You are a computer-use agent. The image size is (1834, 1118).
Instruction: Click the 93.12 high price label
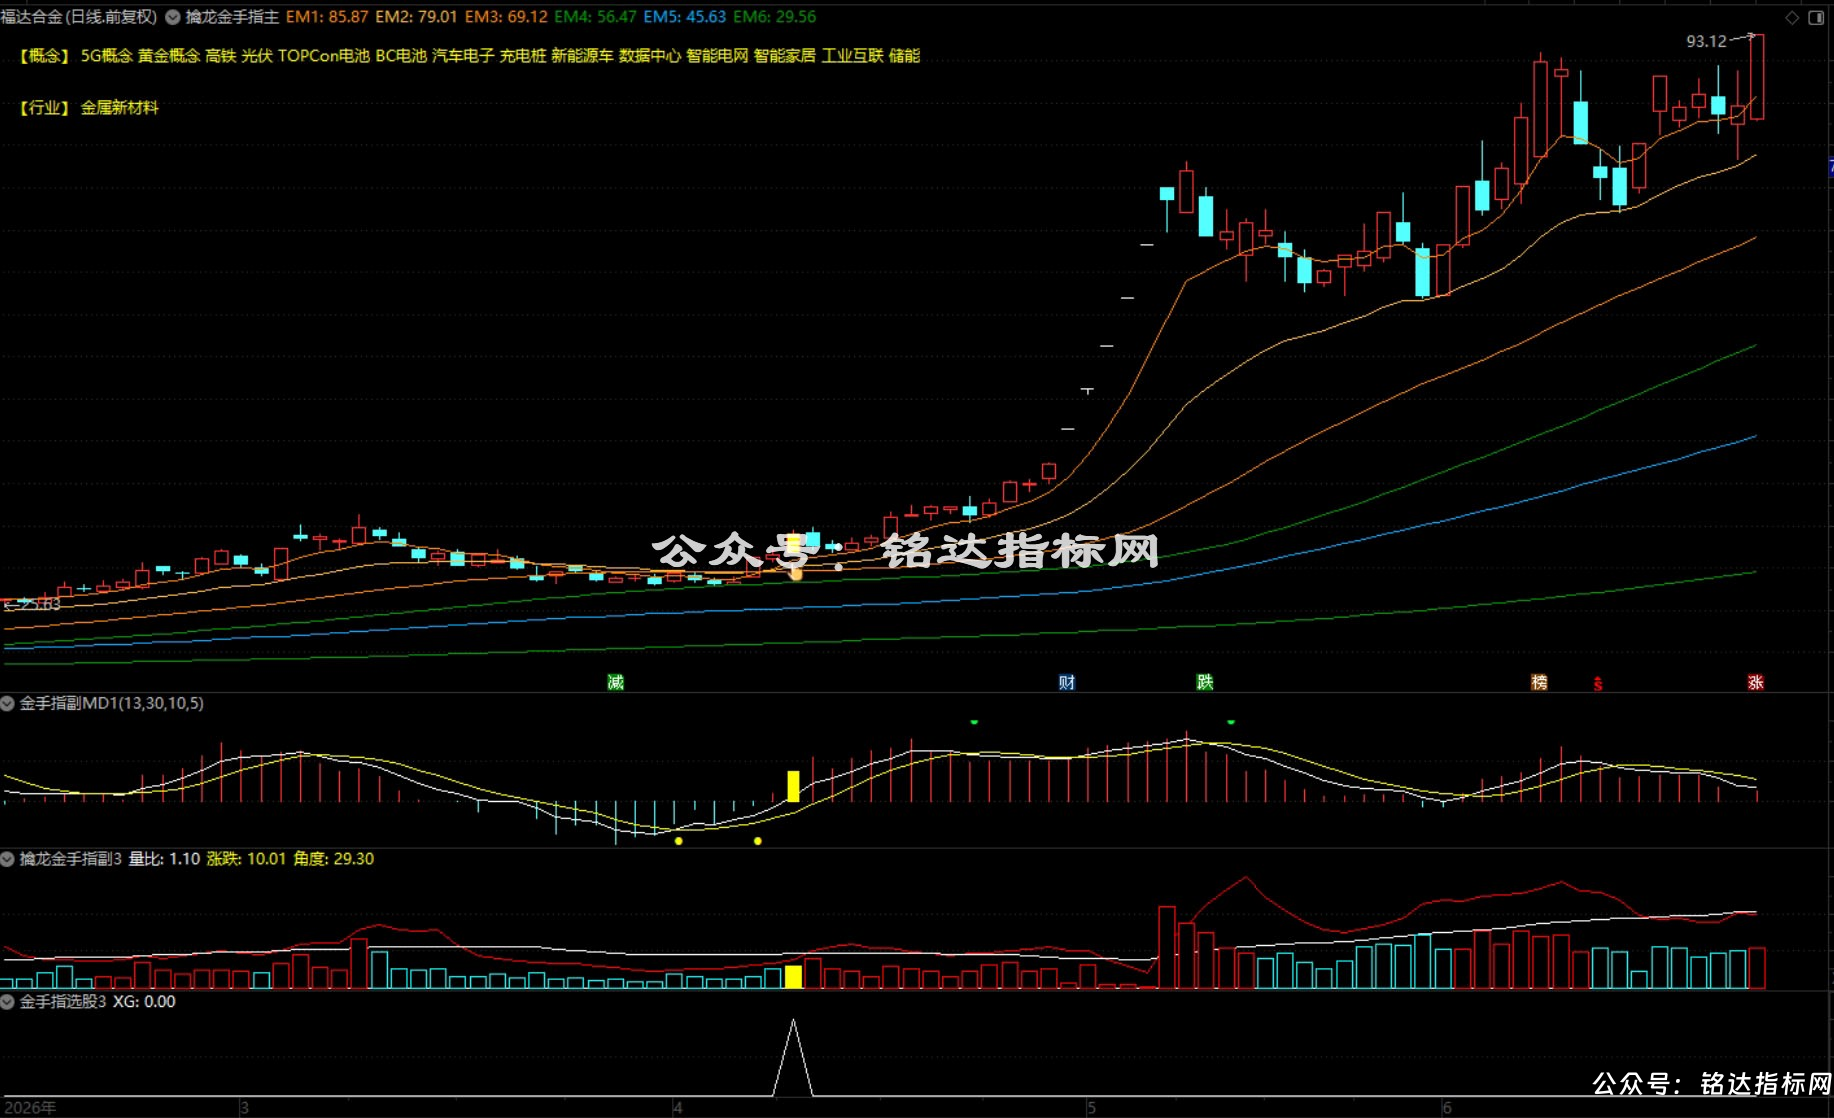pyautogui.click(x=1706, y=41)
